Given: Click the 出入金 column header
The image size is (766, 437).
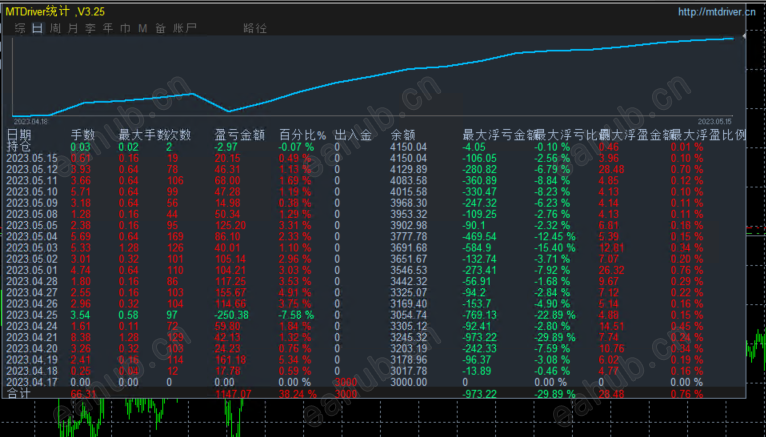Looking at the screenshot, I should point(353,135).
